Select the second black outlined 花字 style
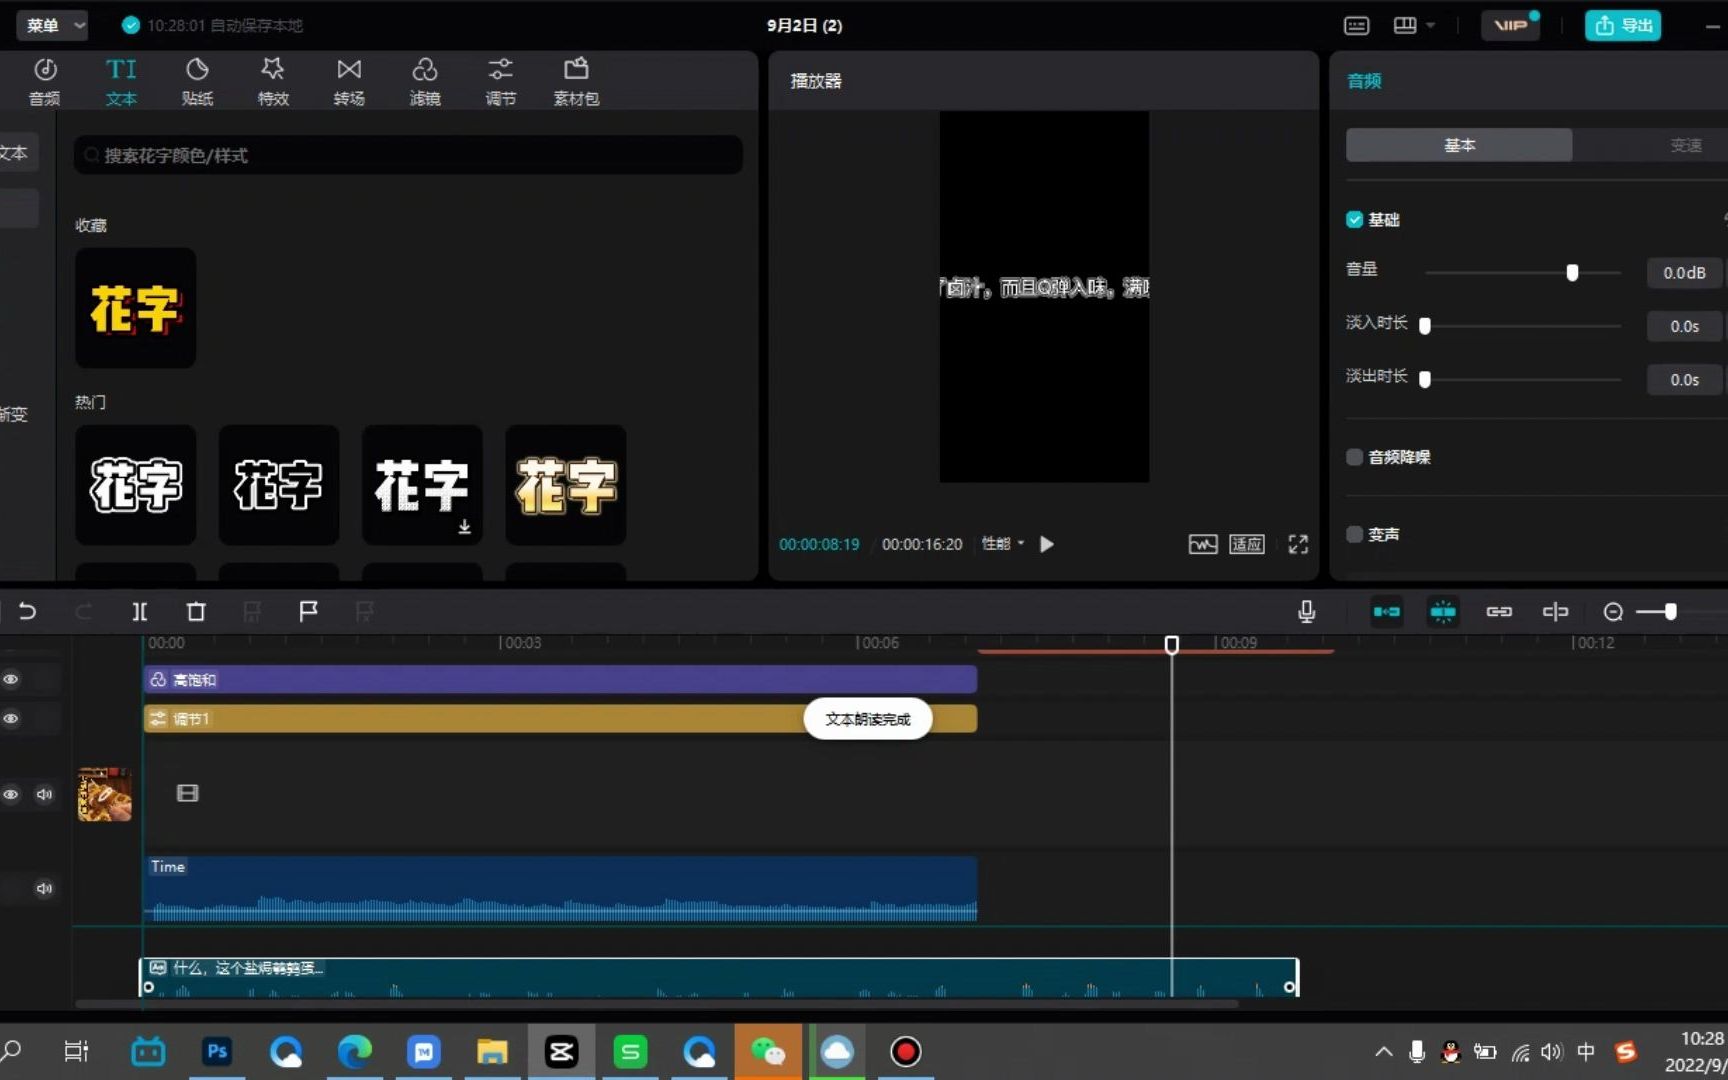 279,485
